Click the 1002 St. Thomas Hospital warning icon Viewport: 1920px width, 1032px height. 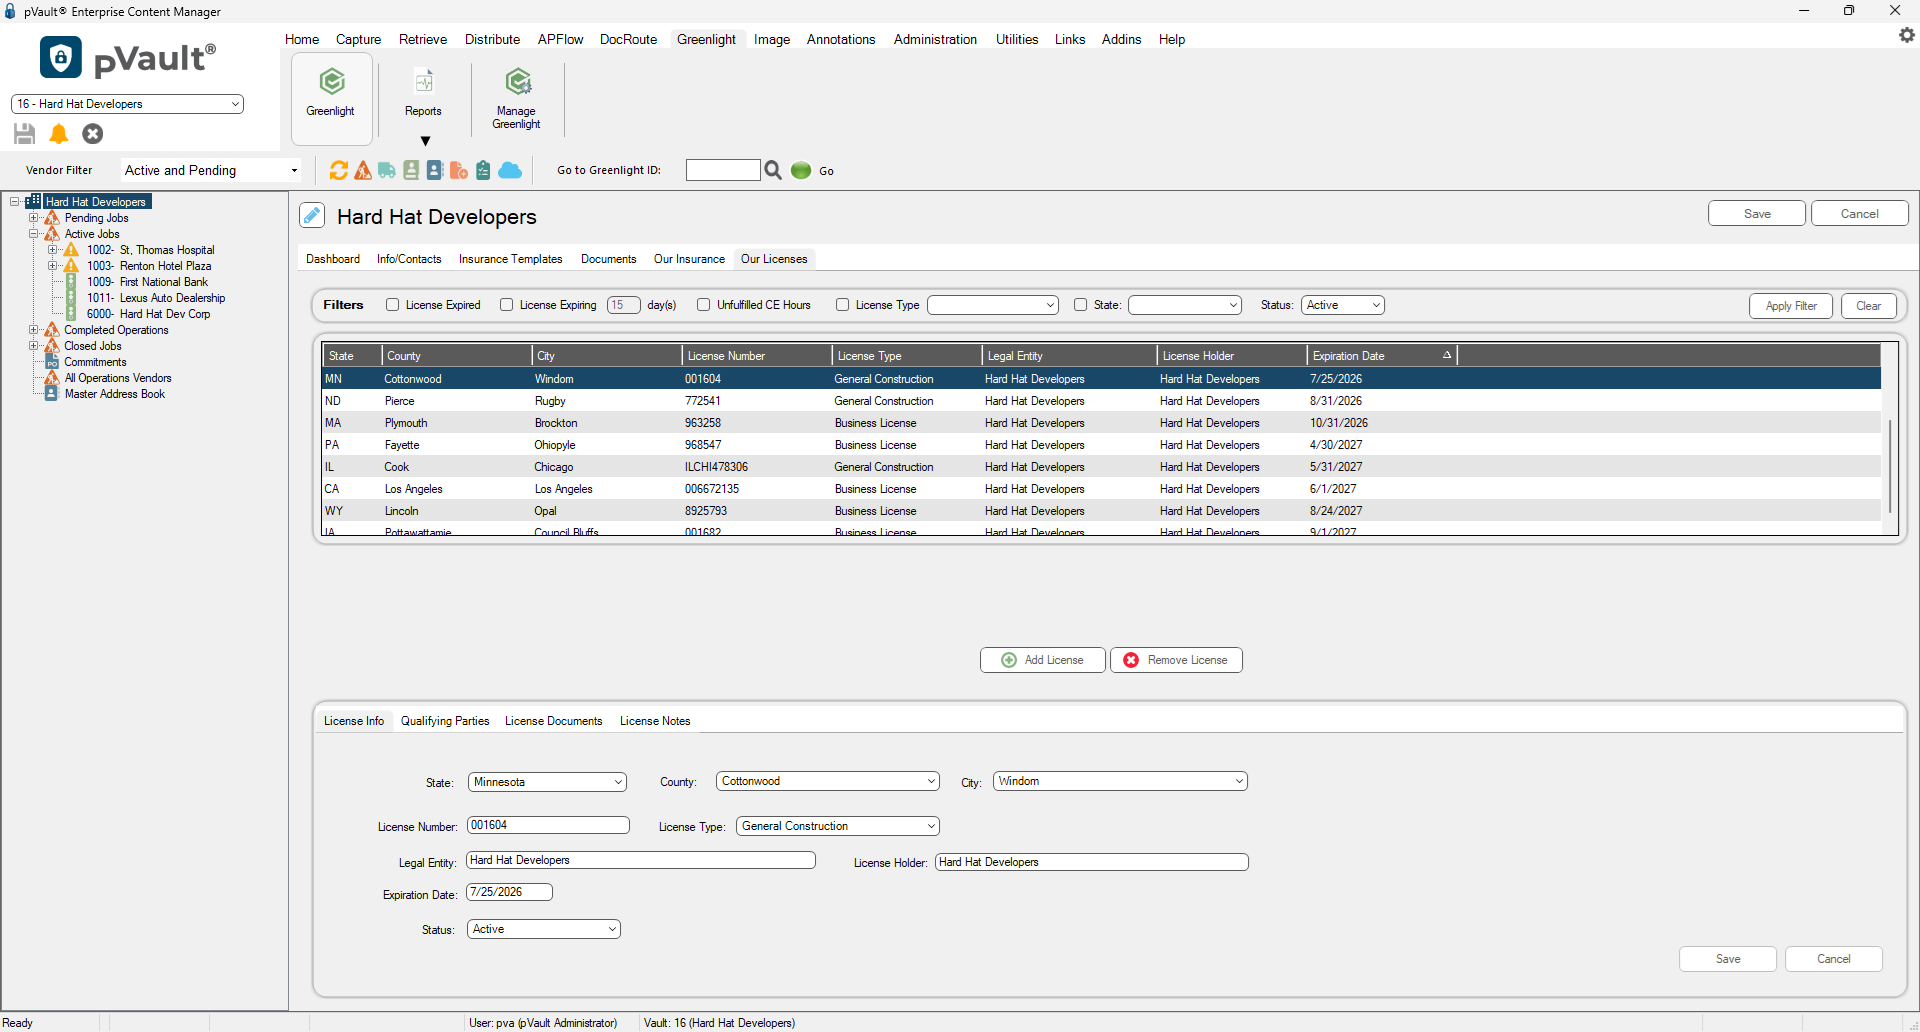pos(71,250)
